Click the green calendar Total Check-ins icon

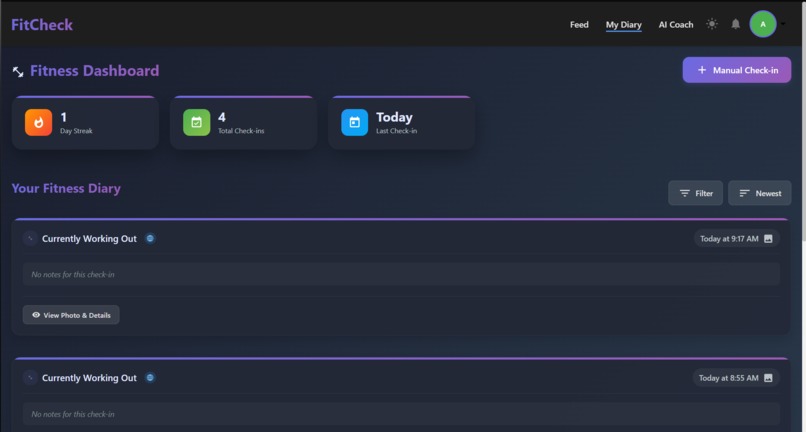tap(196, 122)
